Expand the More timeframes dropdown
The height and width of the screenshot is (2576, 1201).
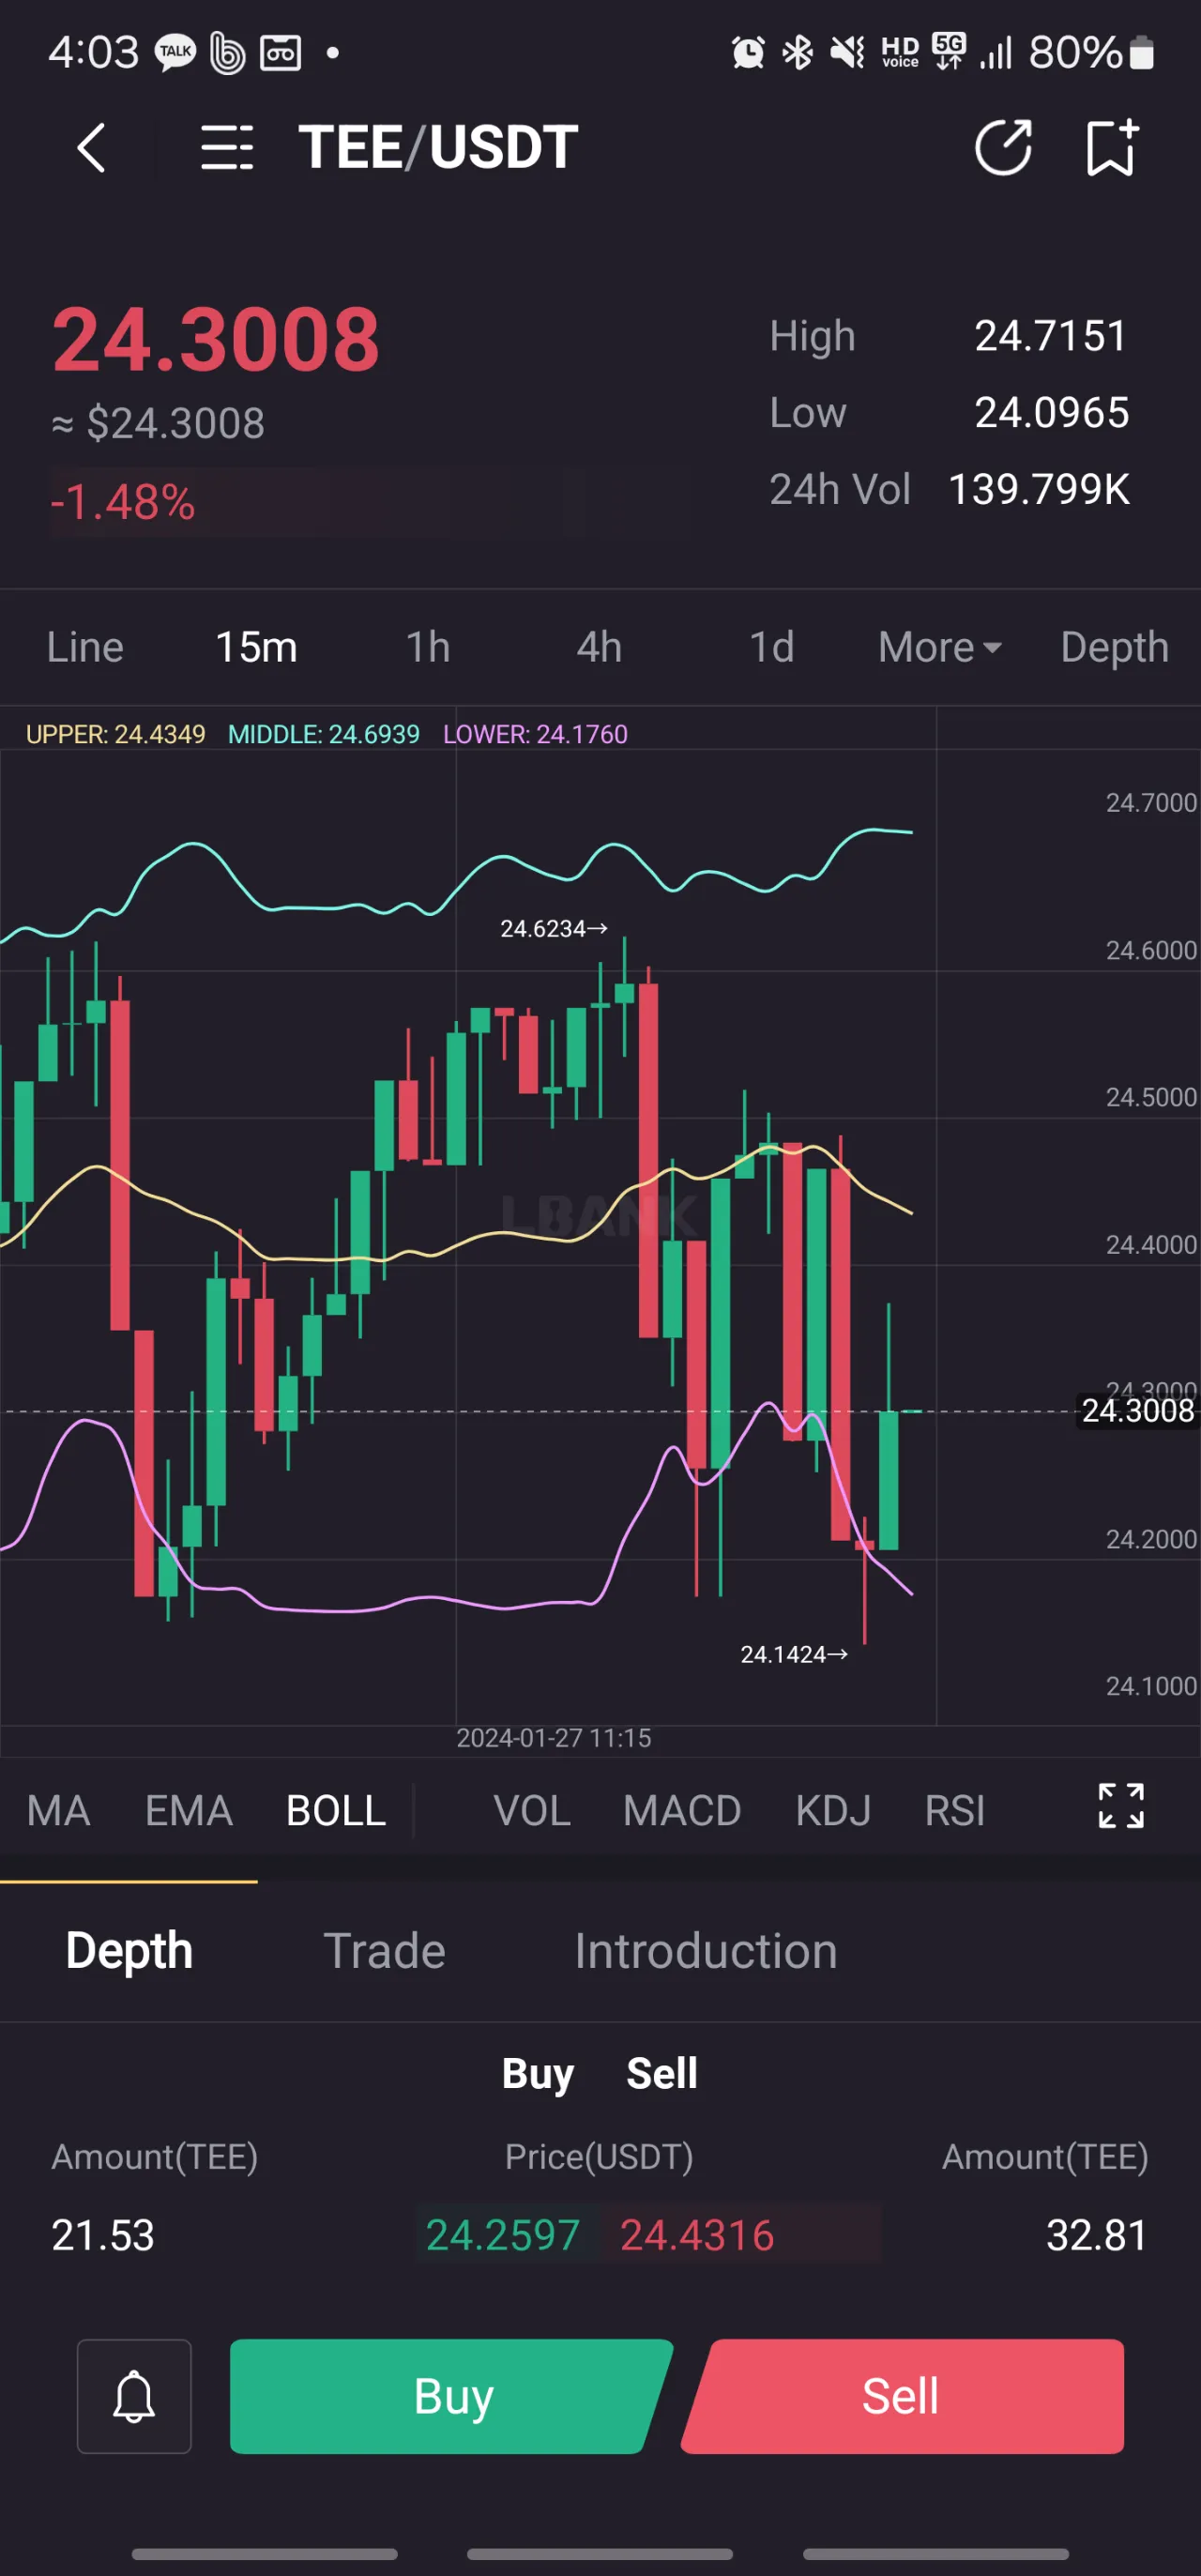(x=939, y=647)
